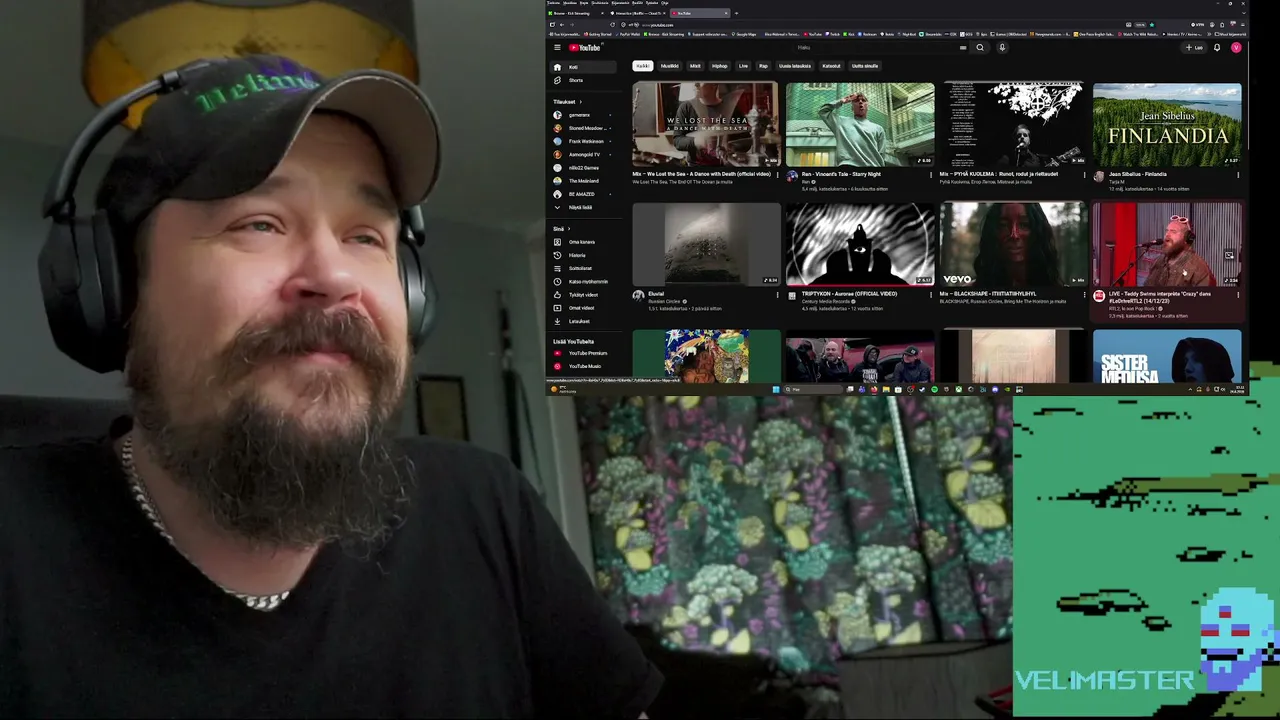Select the Rap filter chip

(x=763, y=66)
